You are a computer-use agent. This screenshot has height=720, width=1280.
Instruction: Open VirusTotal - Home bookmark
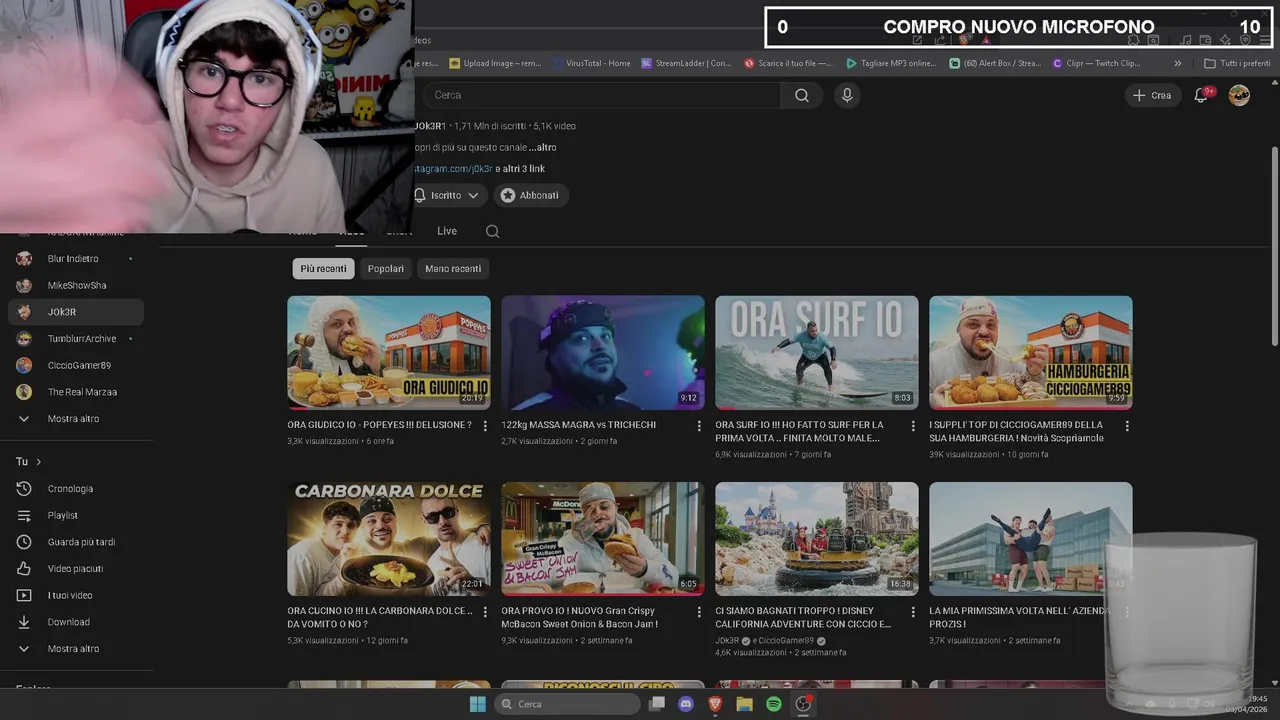(591, 63)
